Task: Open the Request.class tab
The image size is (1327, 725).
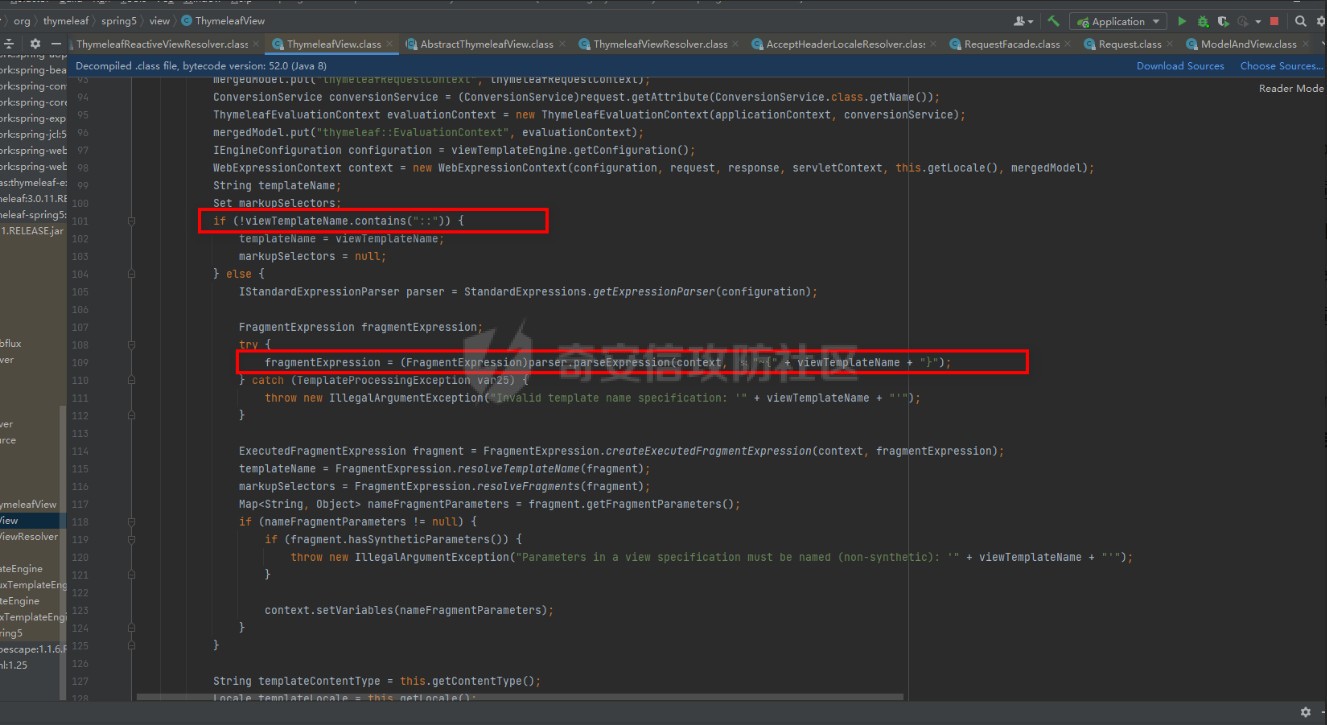Action: (1130, 44)
